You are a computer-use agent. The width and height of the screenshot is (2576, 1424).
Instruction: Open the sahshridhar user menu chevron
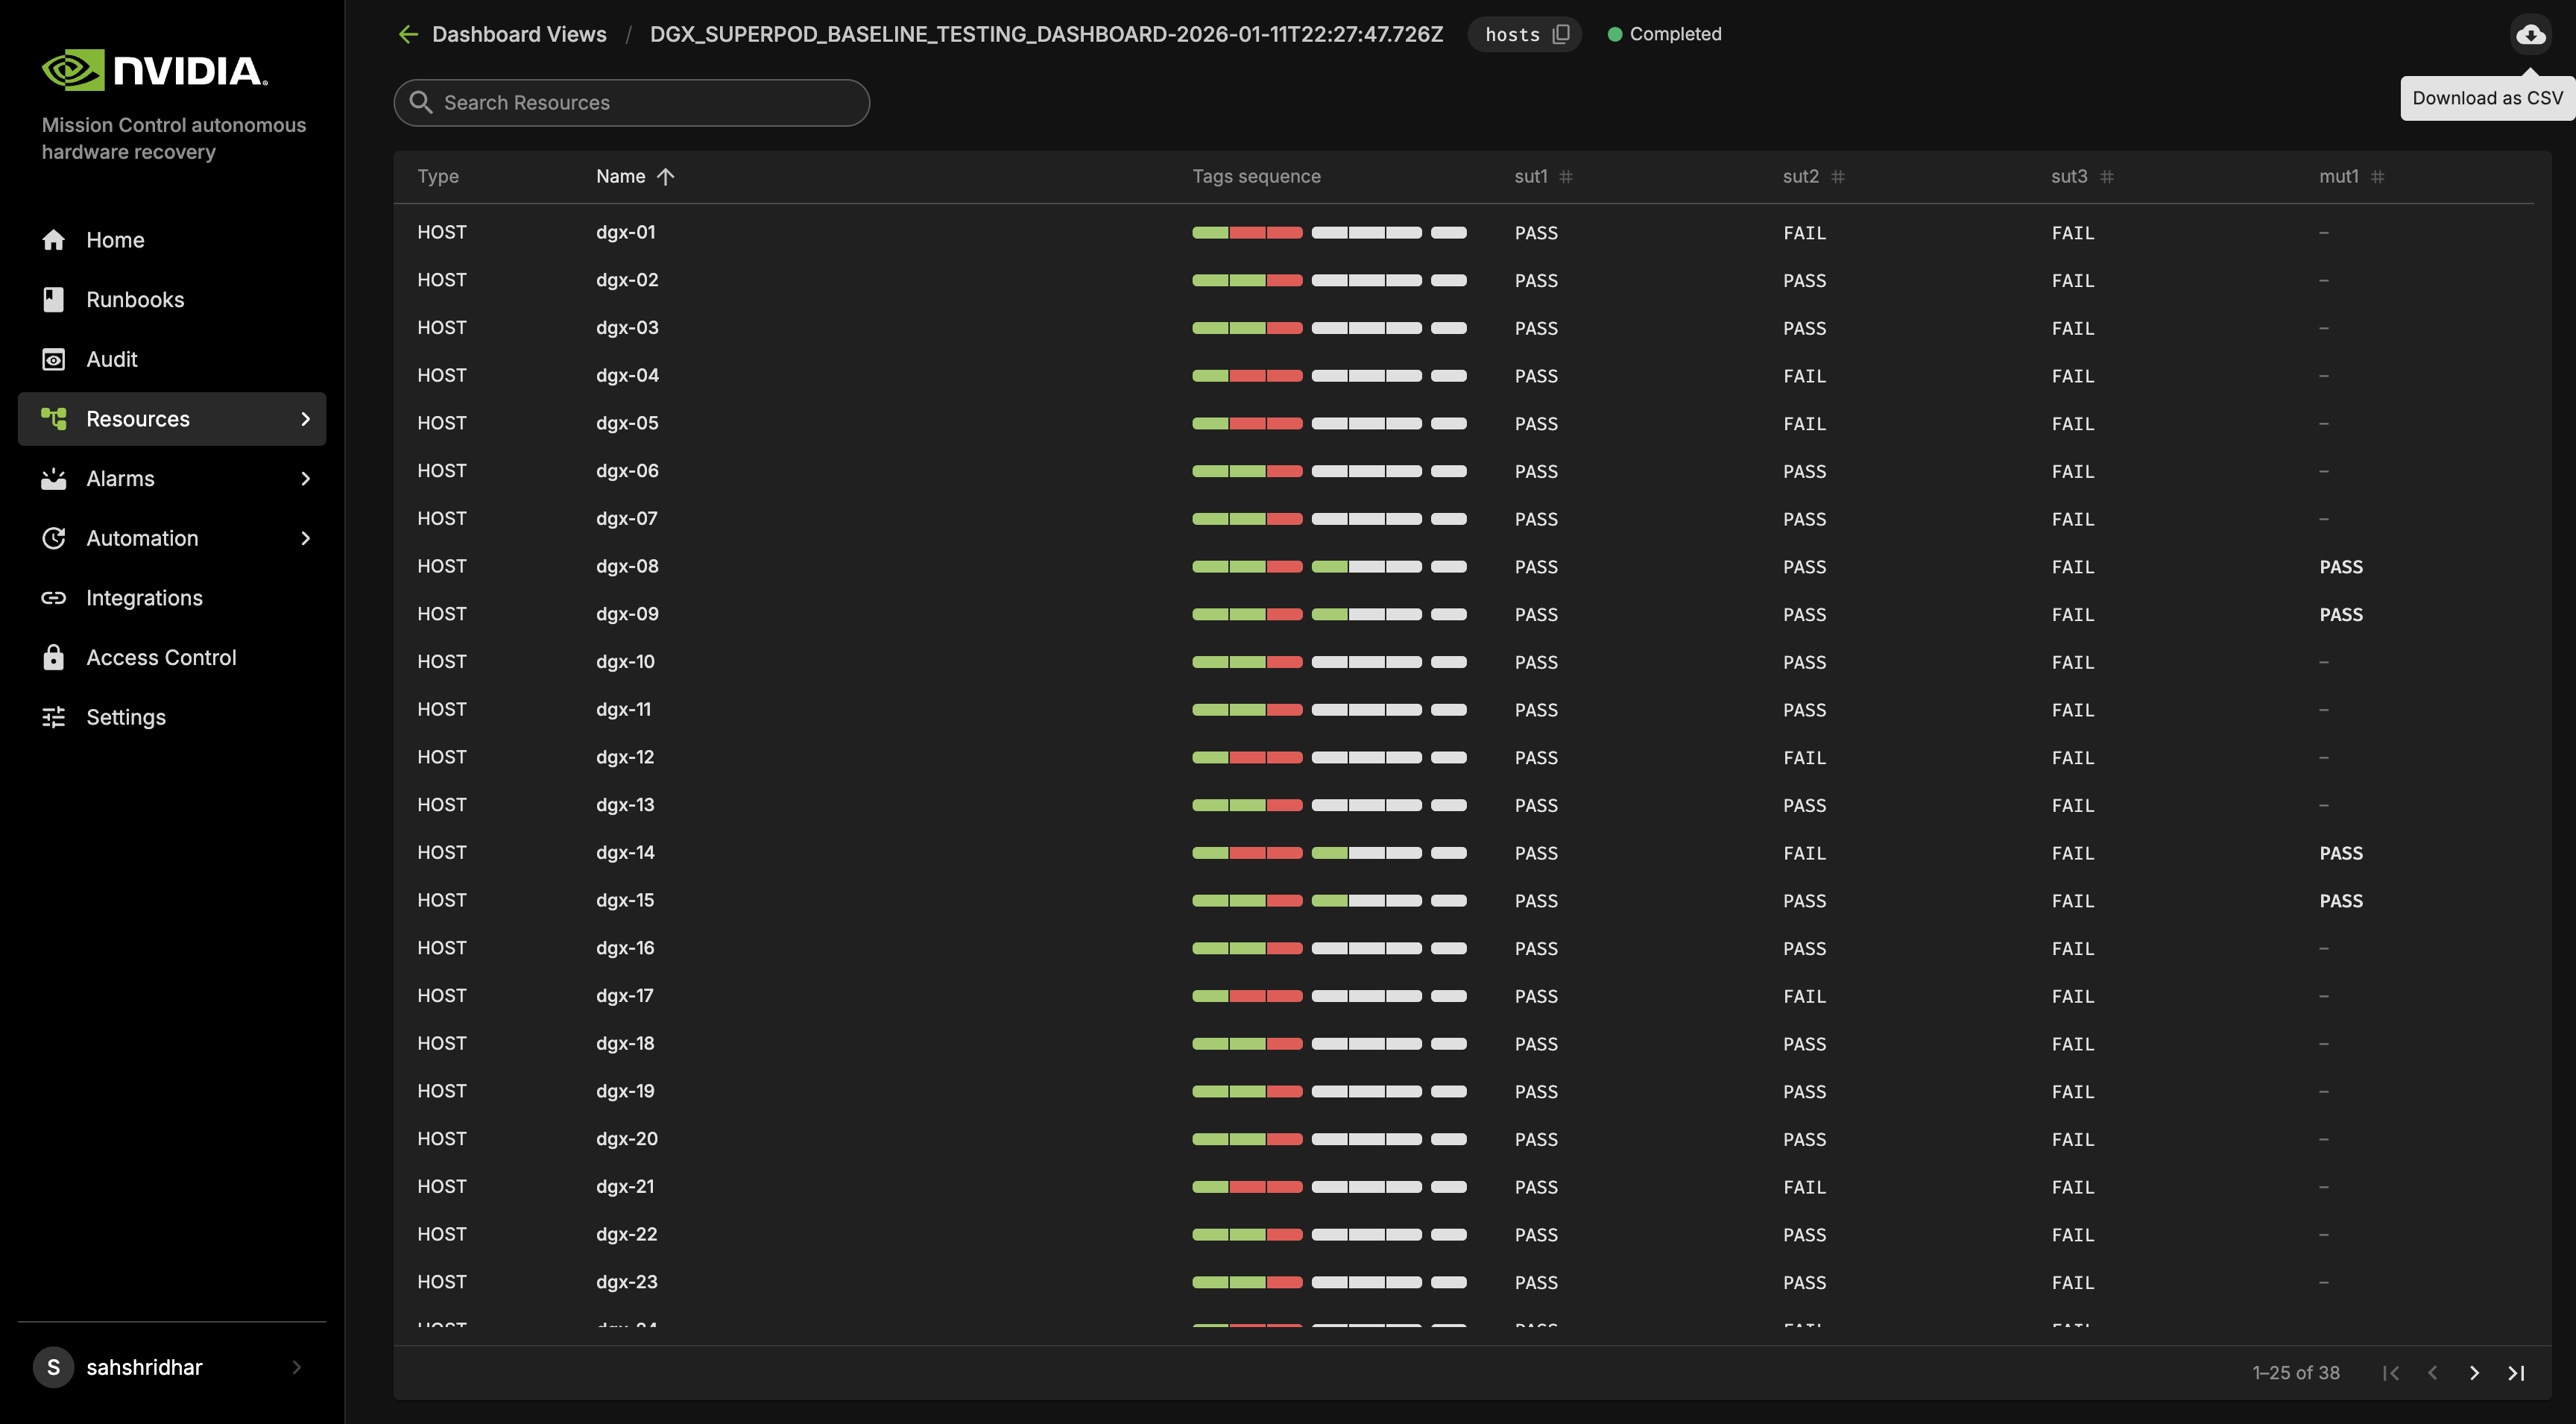[296, 1367]
